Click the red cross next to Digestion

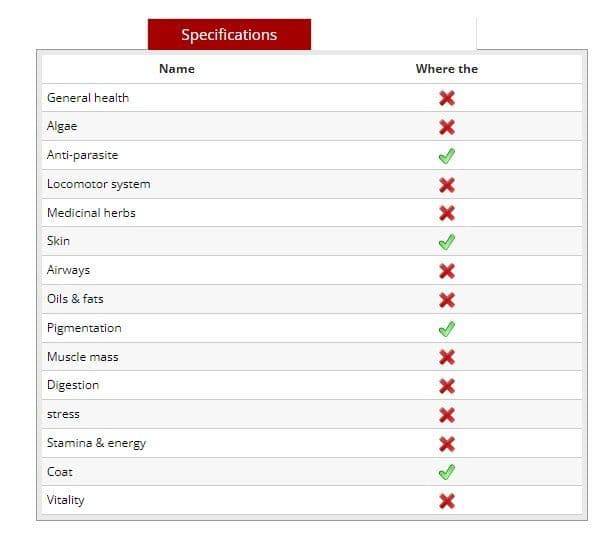(x=447, y=386)
